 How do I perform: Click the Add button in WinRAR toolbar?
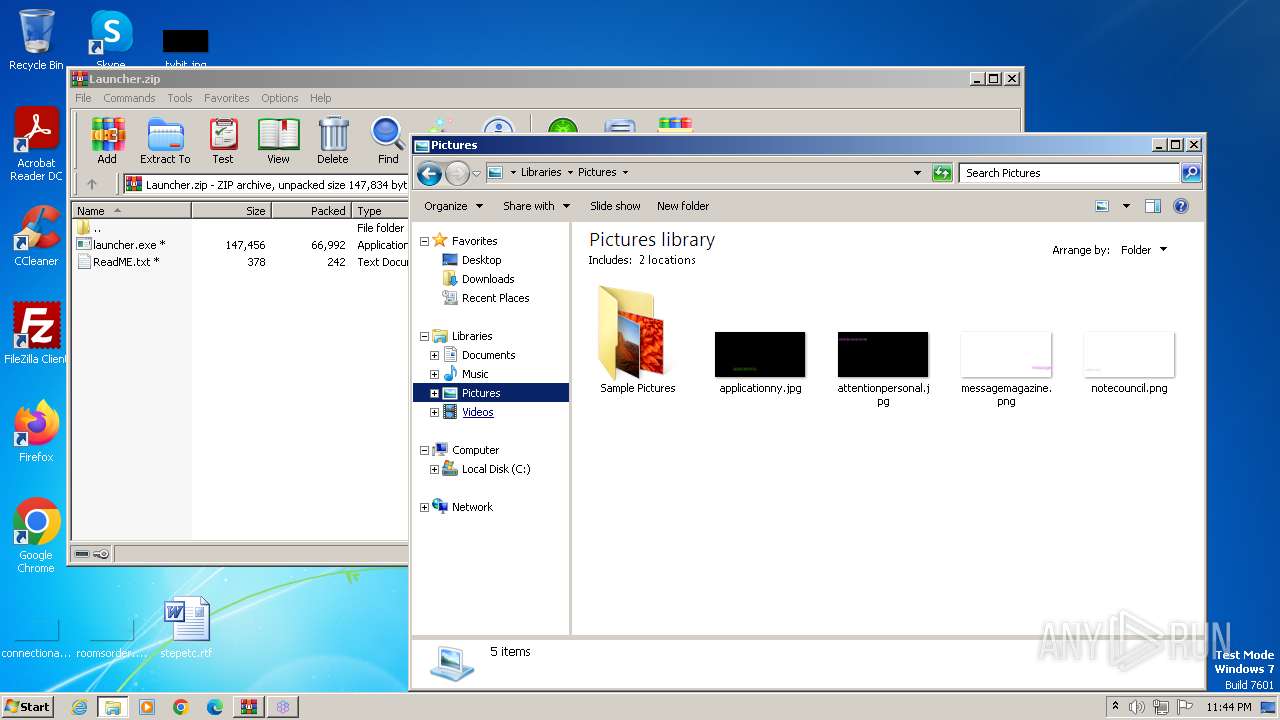tap(107, 140)
